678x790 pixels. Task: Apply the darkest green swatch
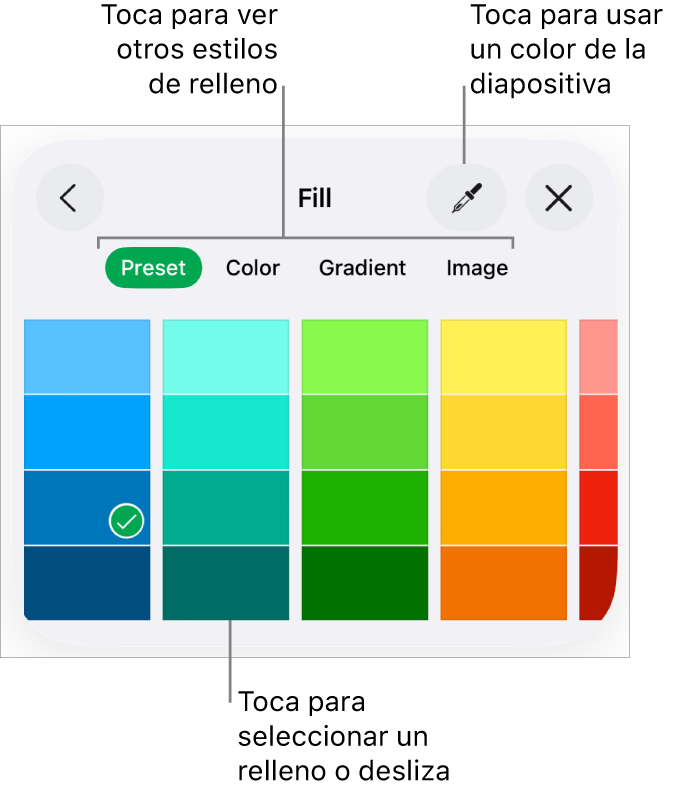click(x=365, y=583)
